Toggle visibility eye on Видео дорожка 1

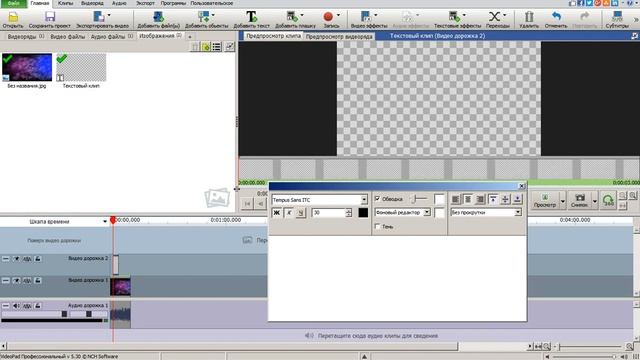[16, 280]
